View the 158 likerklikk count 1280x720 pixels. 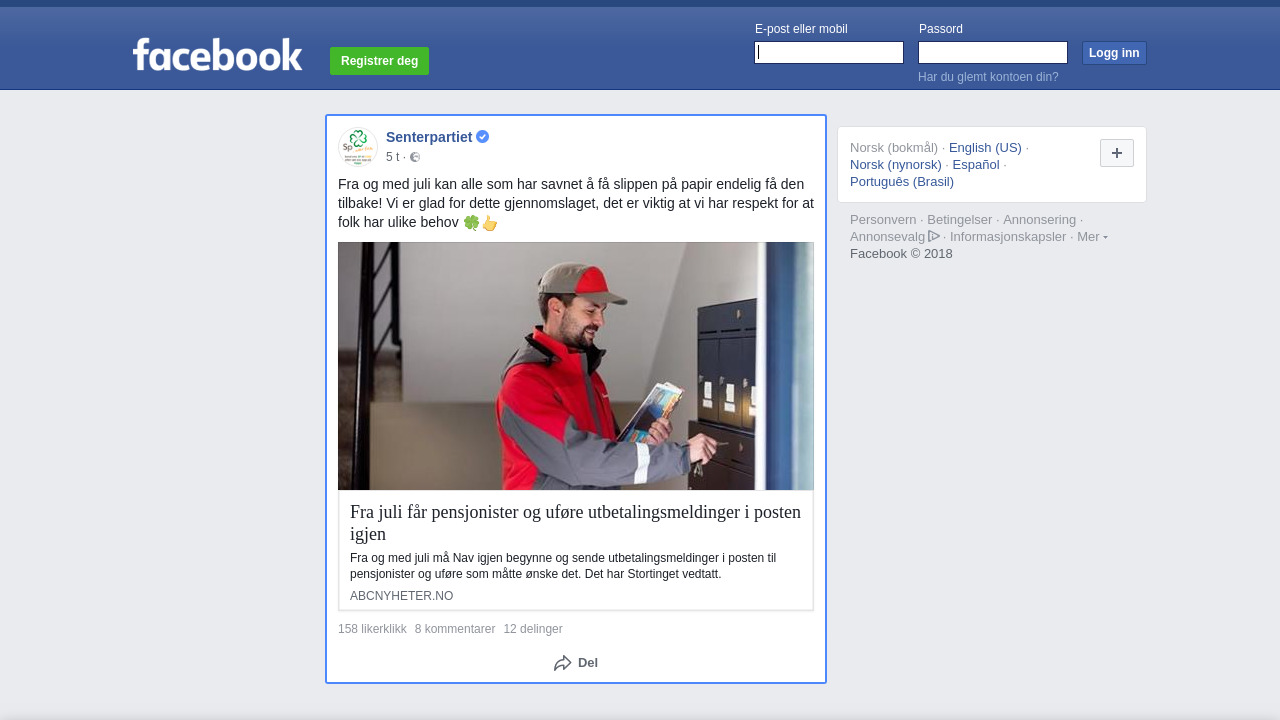pyautogui.click(x=372, y=629)
